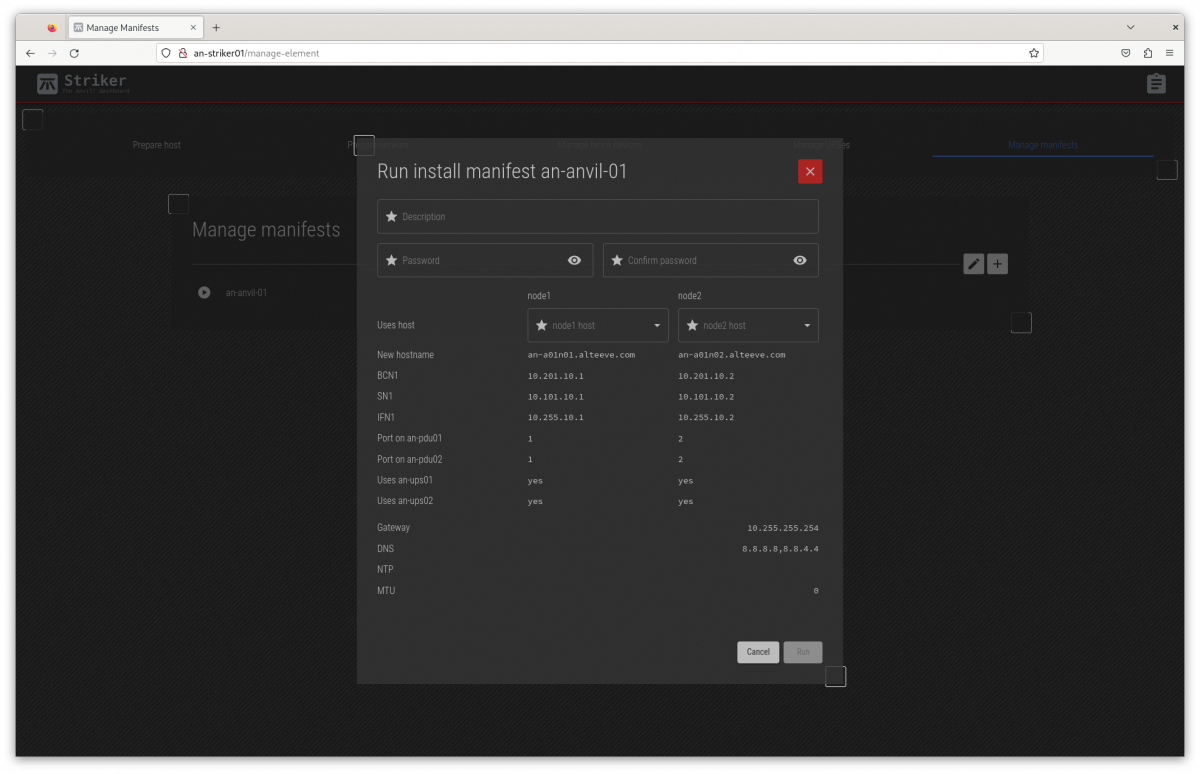The image size is (1200, 774).
Task: Expand the node2 host dropdown
Action: [x=748, y=325]
